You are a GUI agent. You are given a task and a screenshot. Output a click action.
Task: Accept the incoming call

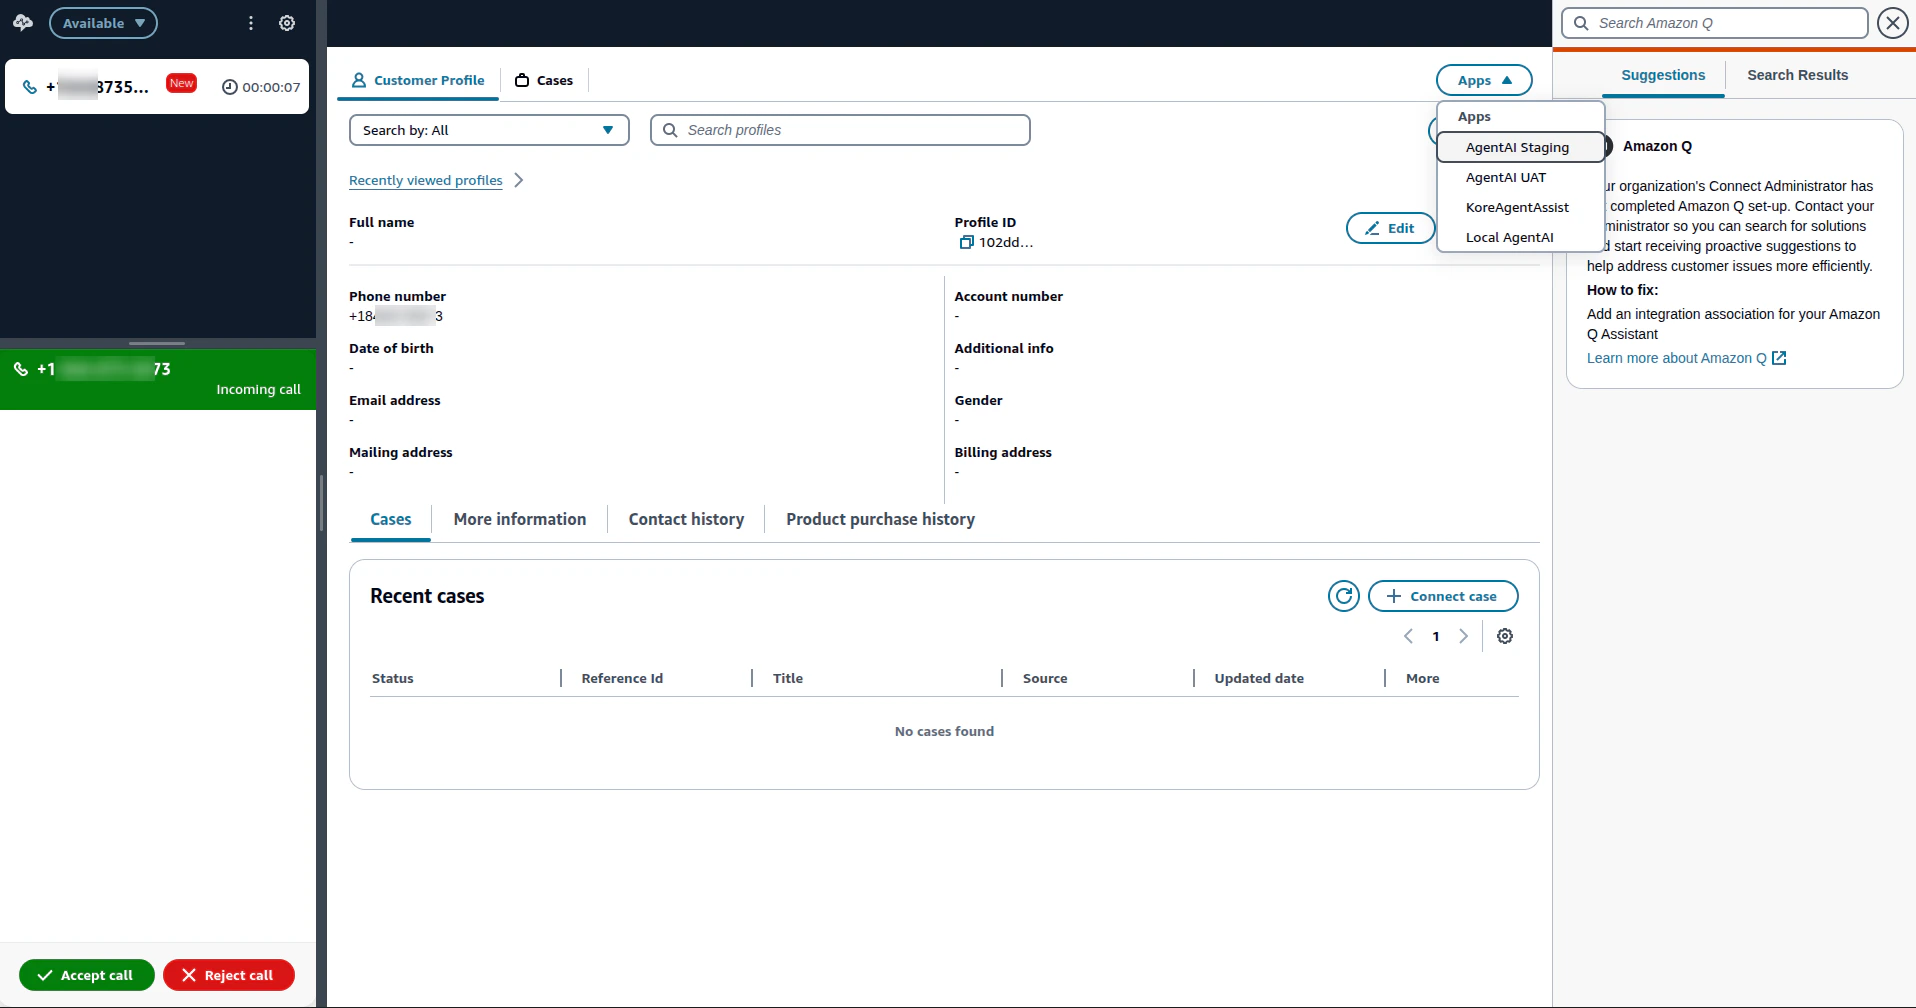coord(87,975)
